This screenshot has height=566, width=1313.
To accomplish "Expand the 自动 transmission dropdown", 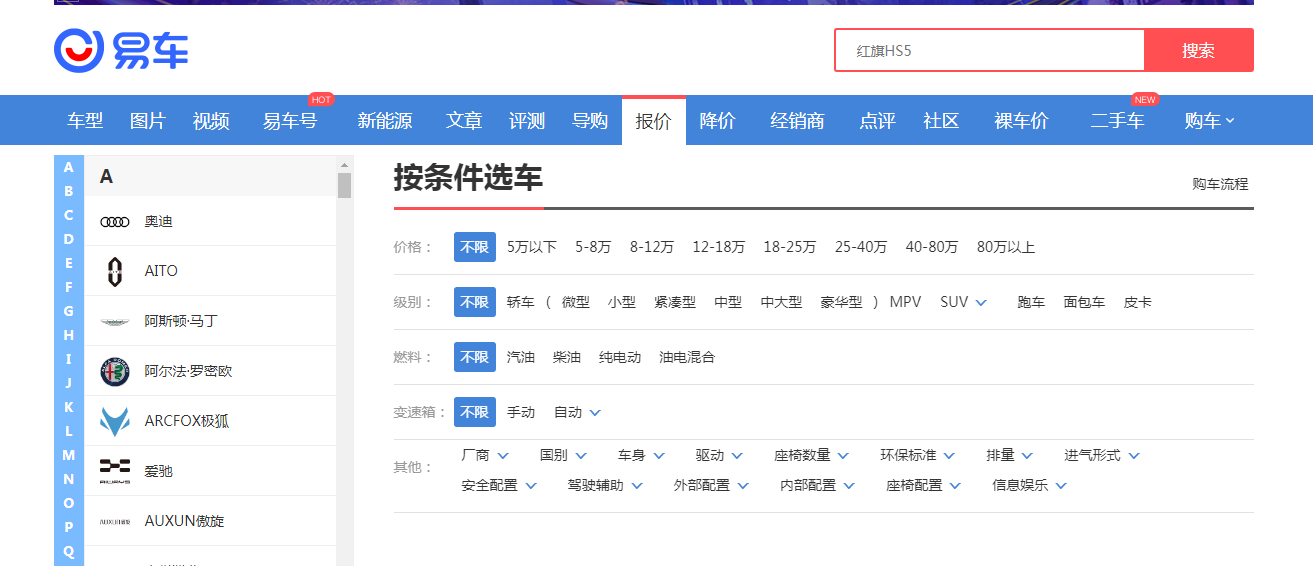I will pyautogui.click(x=577, y=412).
